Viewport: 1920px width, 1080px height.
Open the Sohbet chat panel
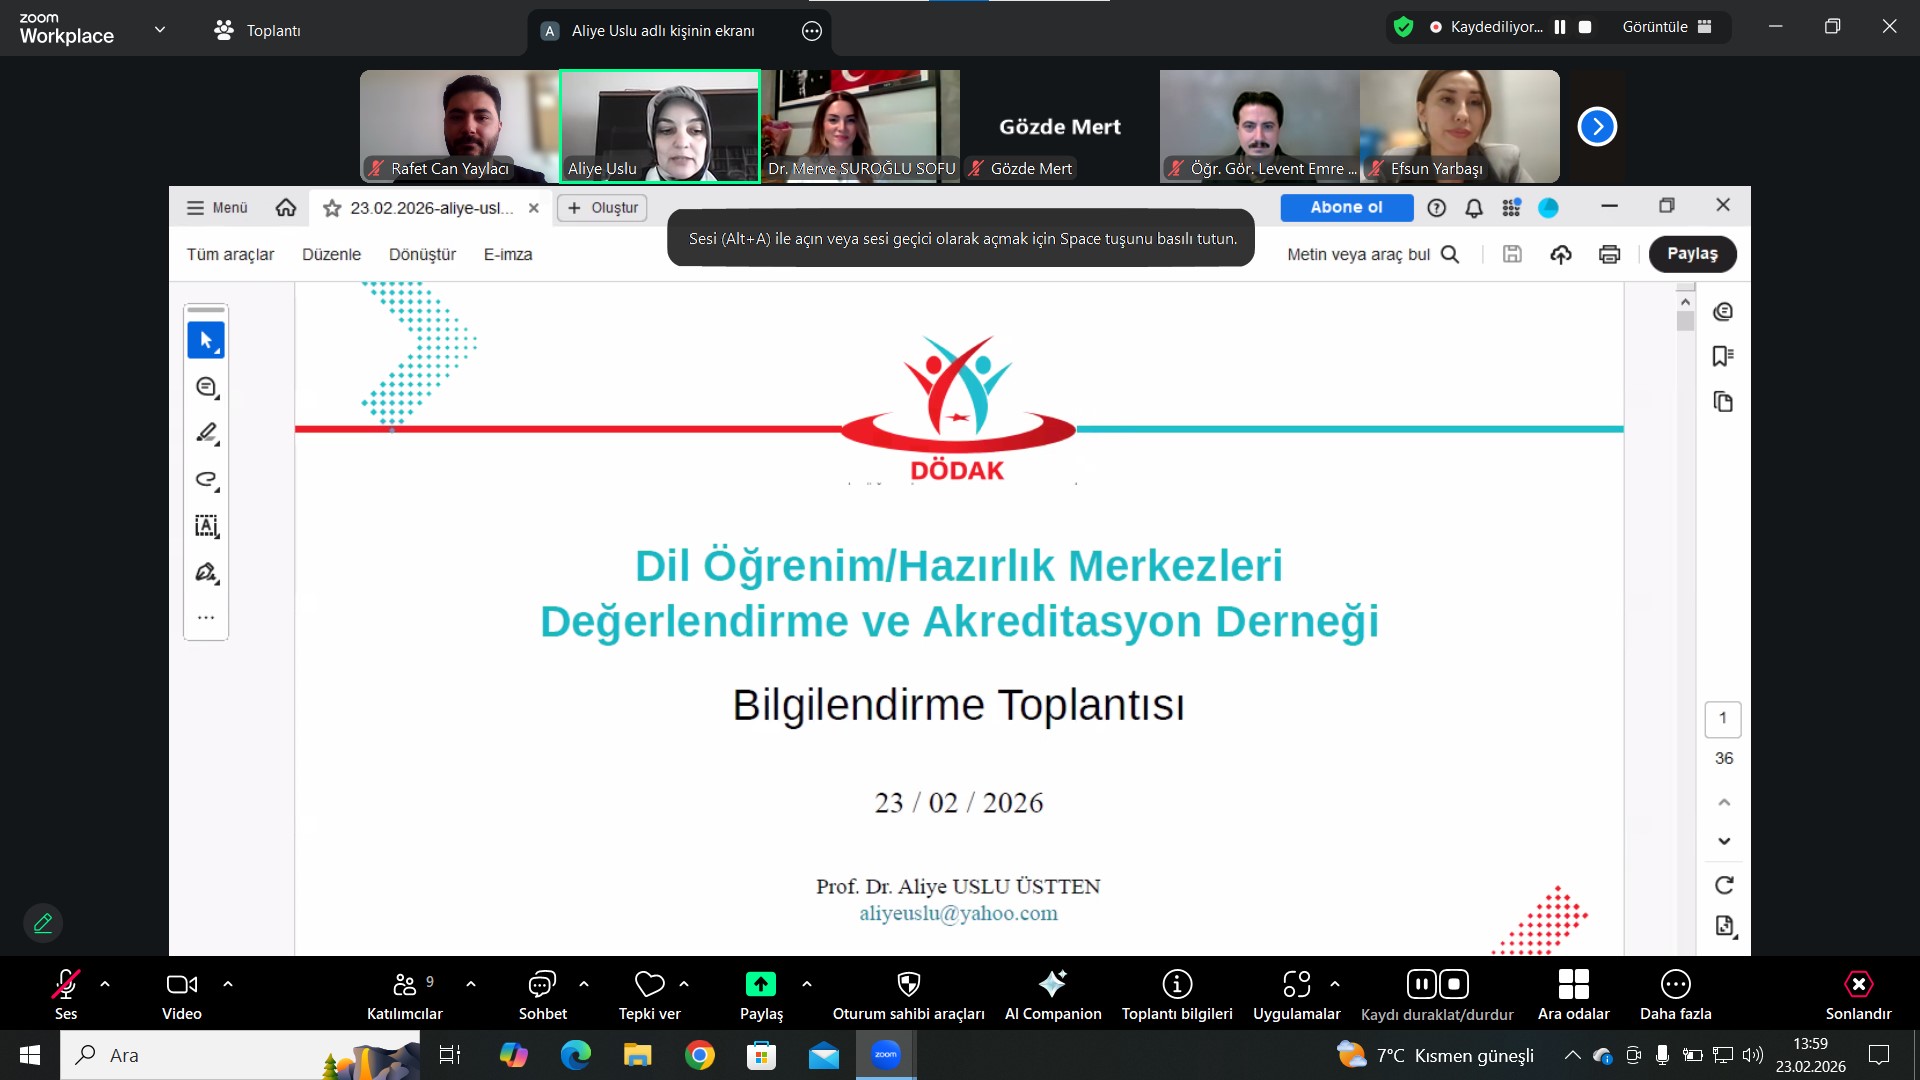point(542,986)
